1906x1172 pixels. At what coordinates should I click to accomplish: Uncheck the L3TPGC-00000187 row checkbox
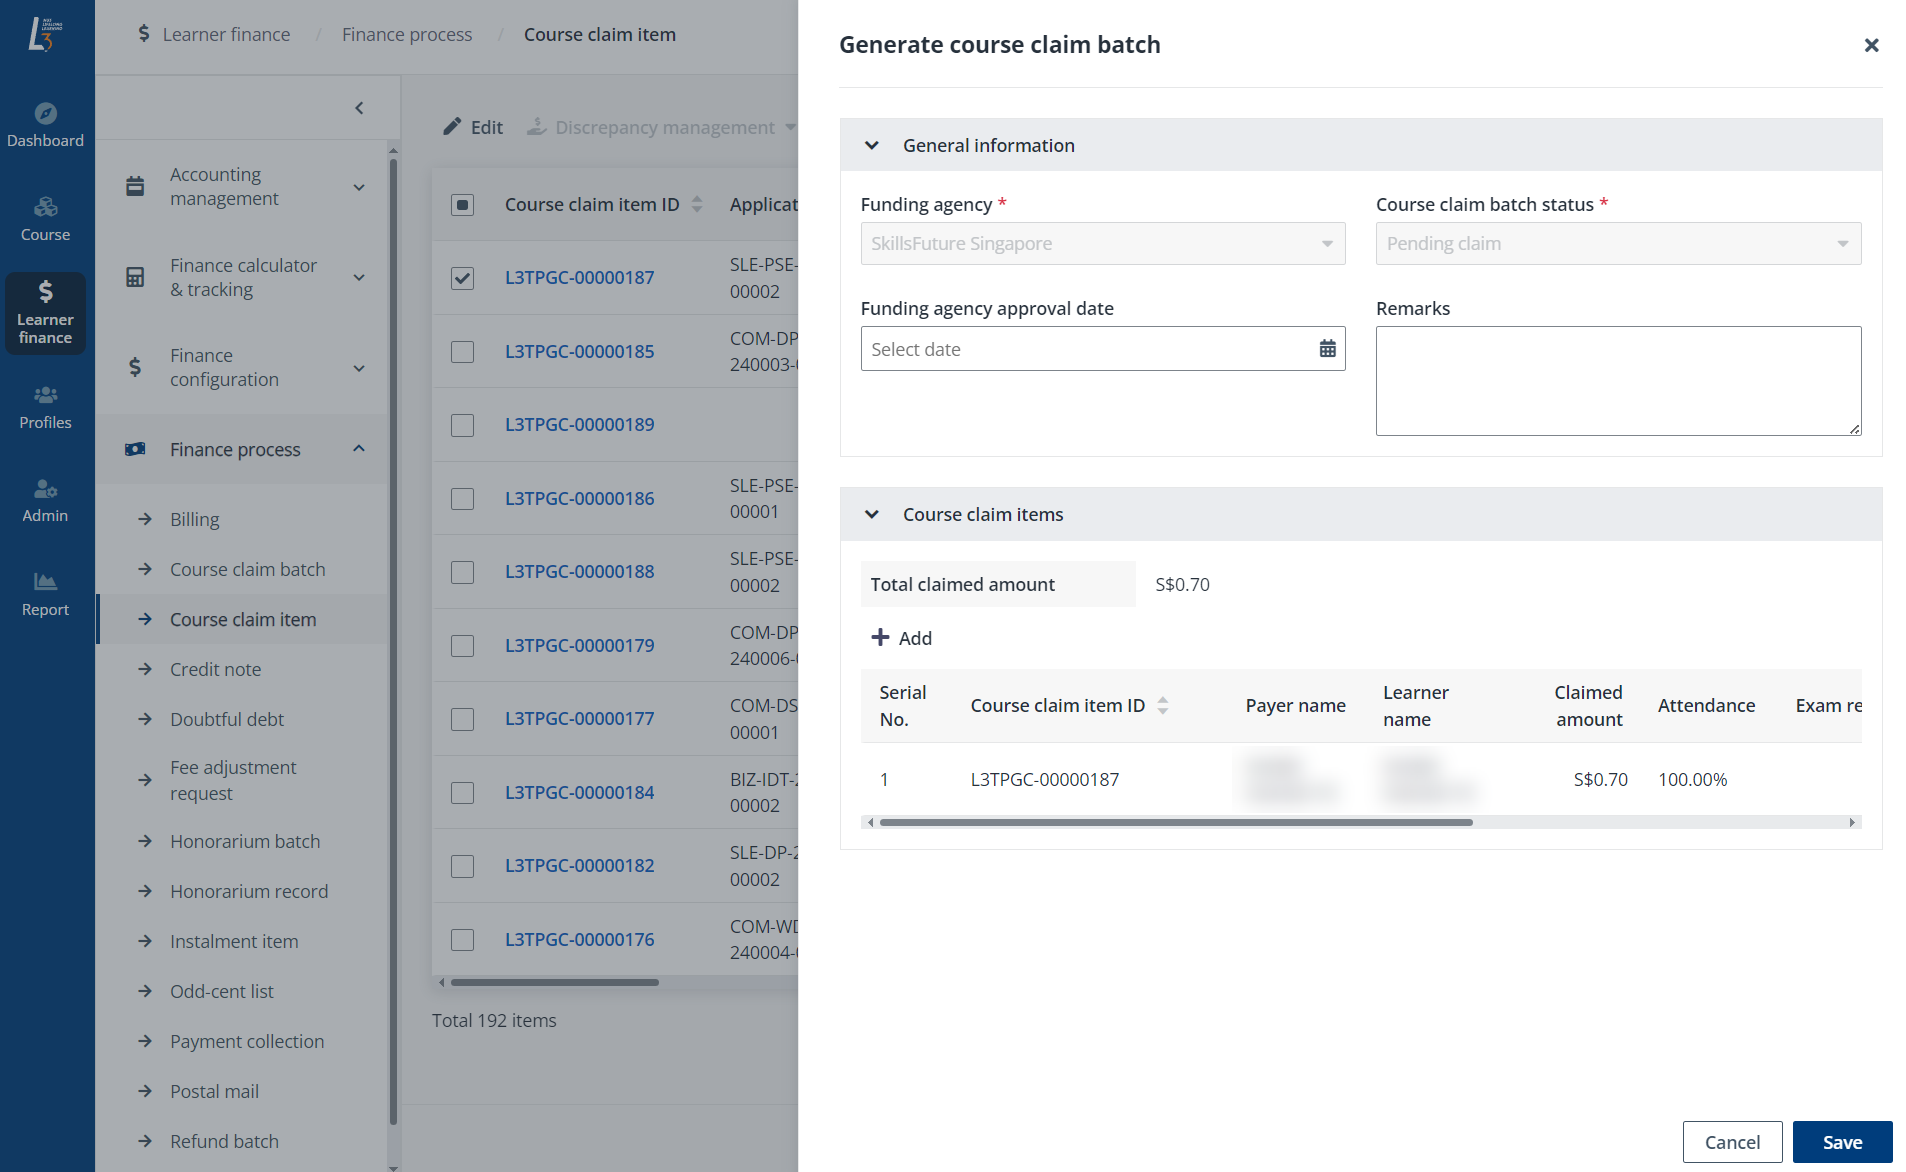pyautogui.click(x=461, y=278)
